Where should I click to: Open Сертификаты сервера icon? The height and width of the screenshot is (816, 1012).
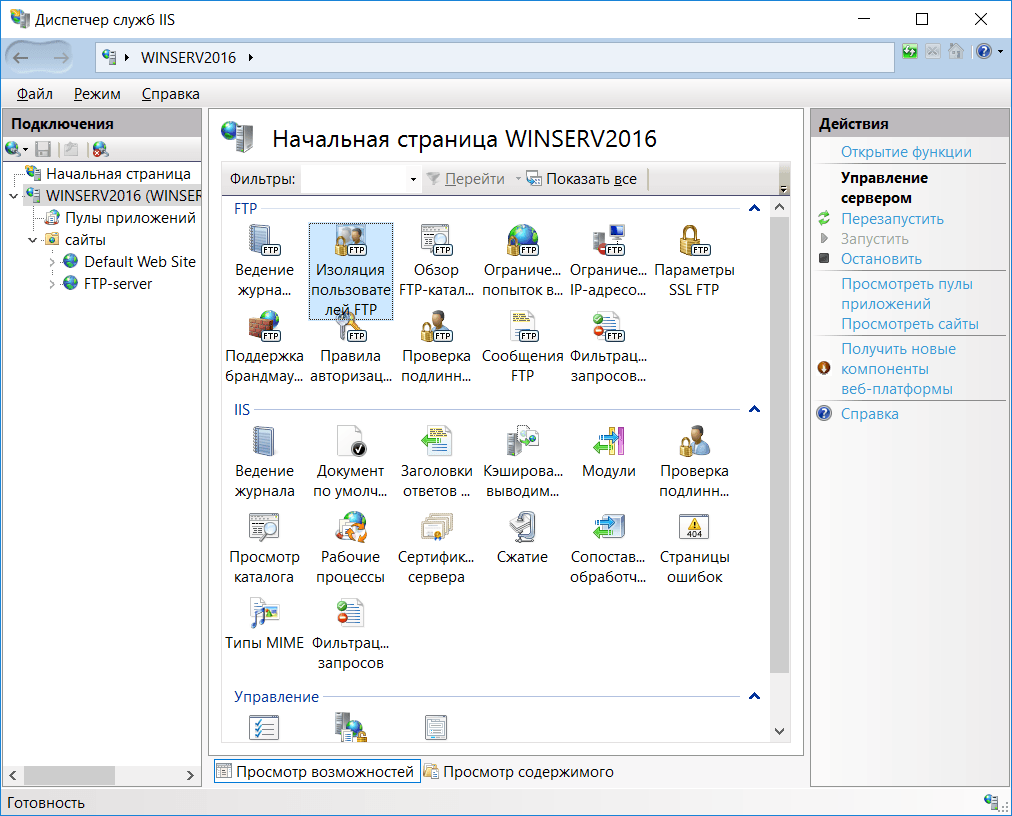(436, 527)
